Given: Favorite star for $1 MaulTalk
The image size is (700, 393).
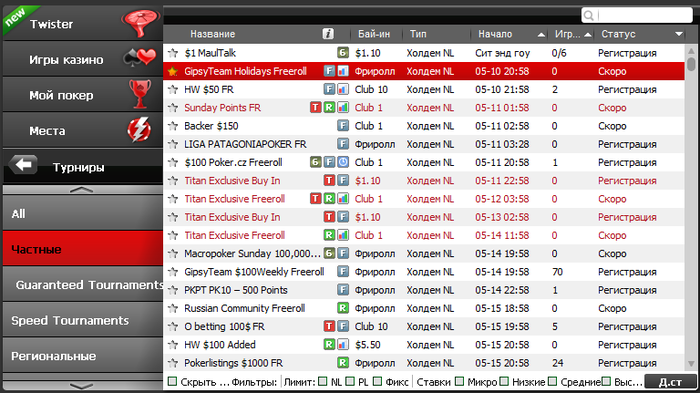Looking at the screenshot, I should 173,53.
